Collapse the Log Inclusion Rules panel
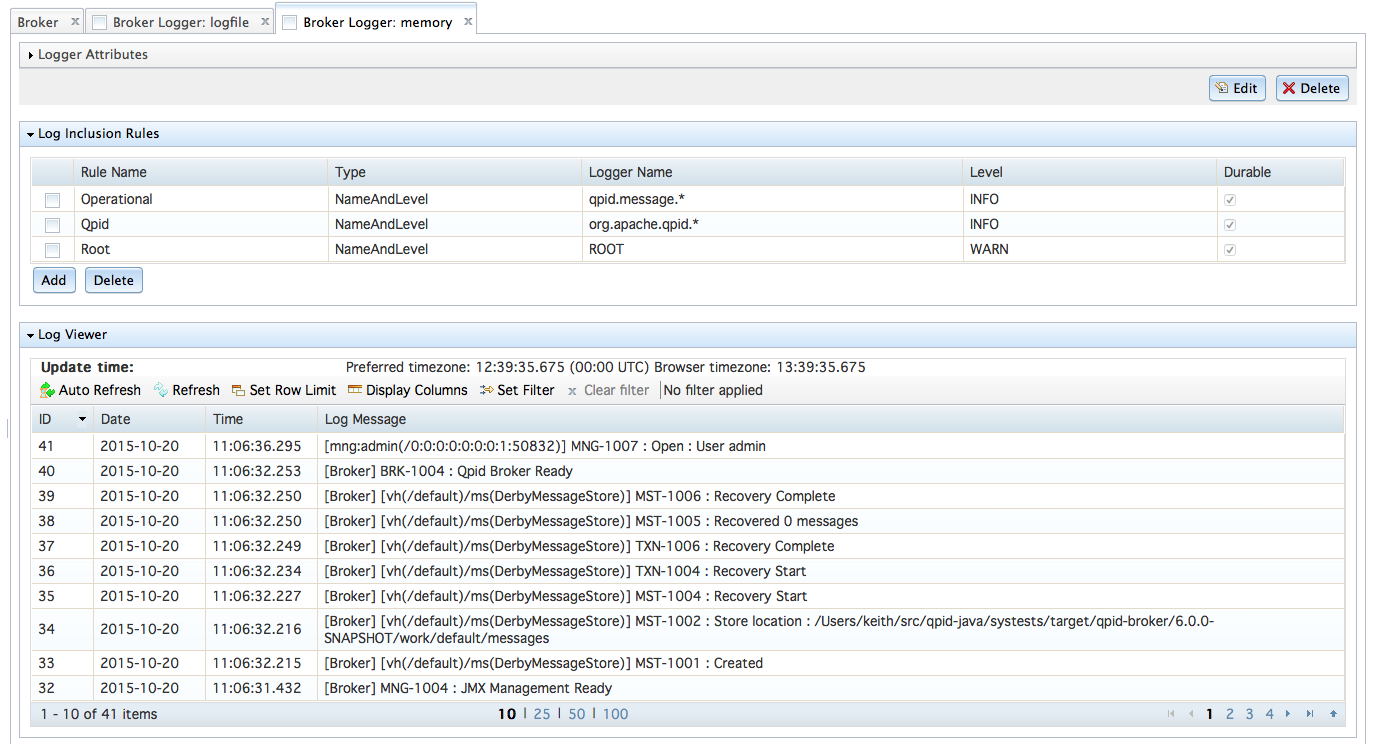Image resolution: width=1382 pixels, height=744 pixels. click(x=31, y=134)
